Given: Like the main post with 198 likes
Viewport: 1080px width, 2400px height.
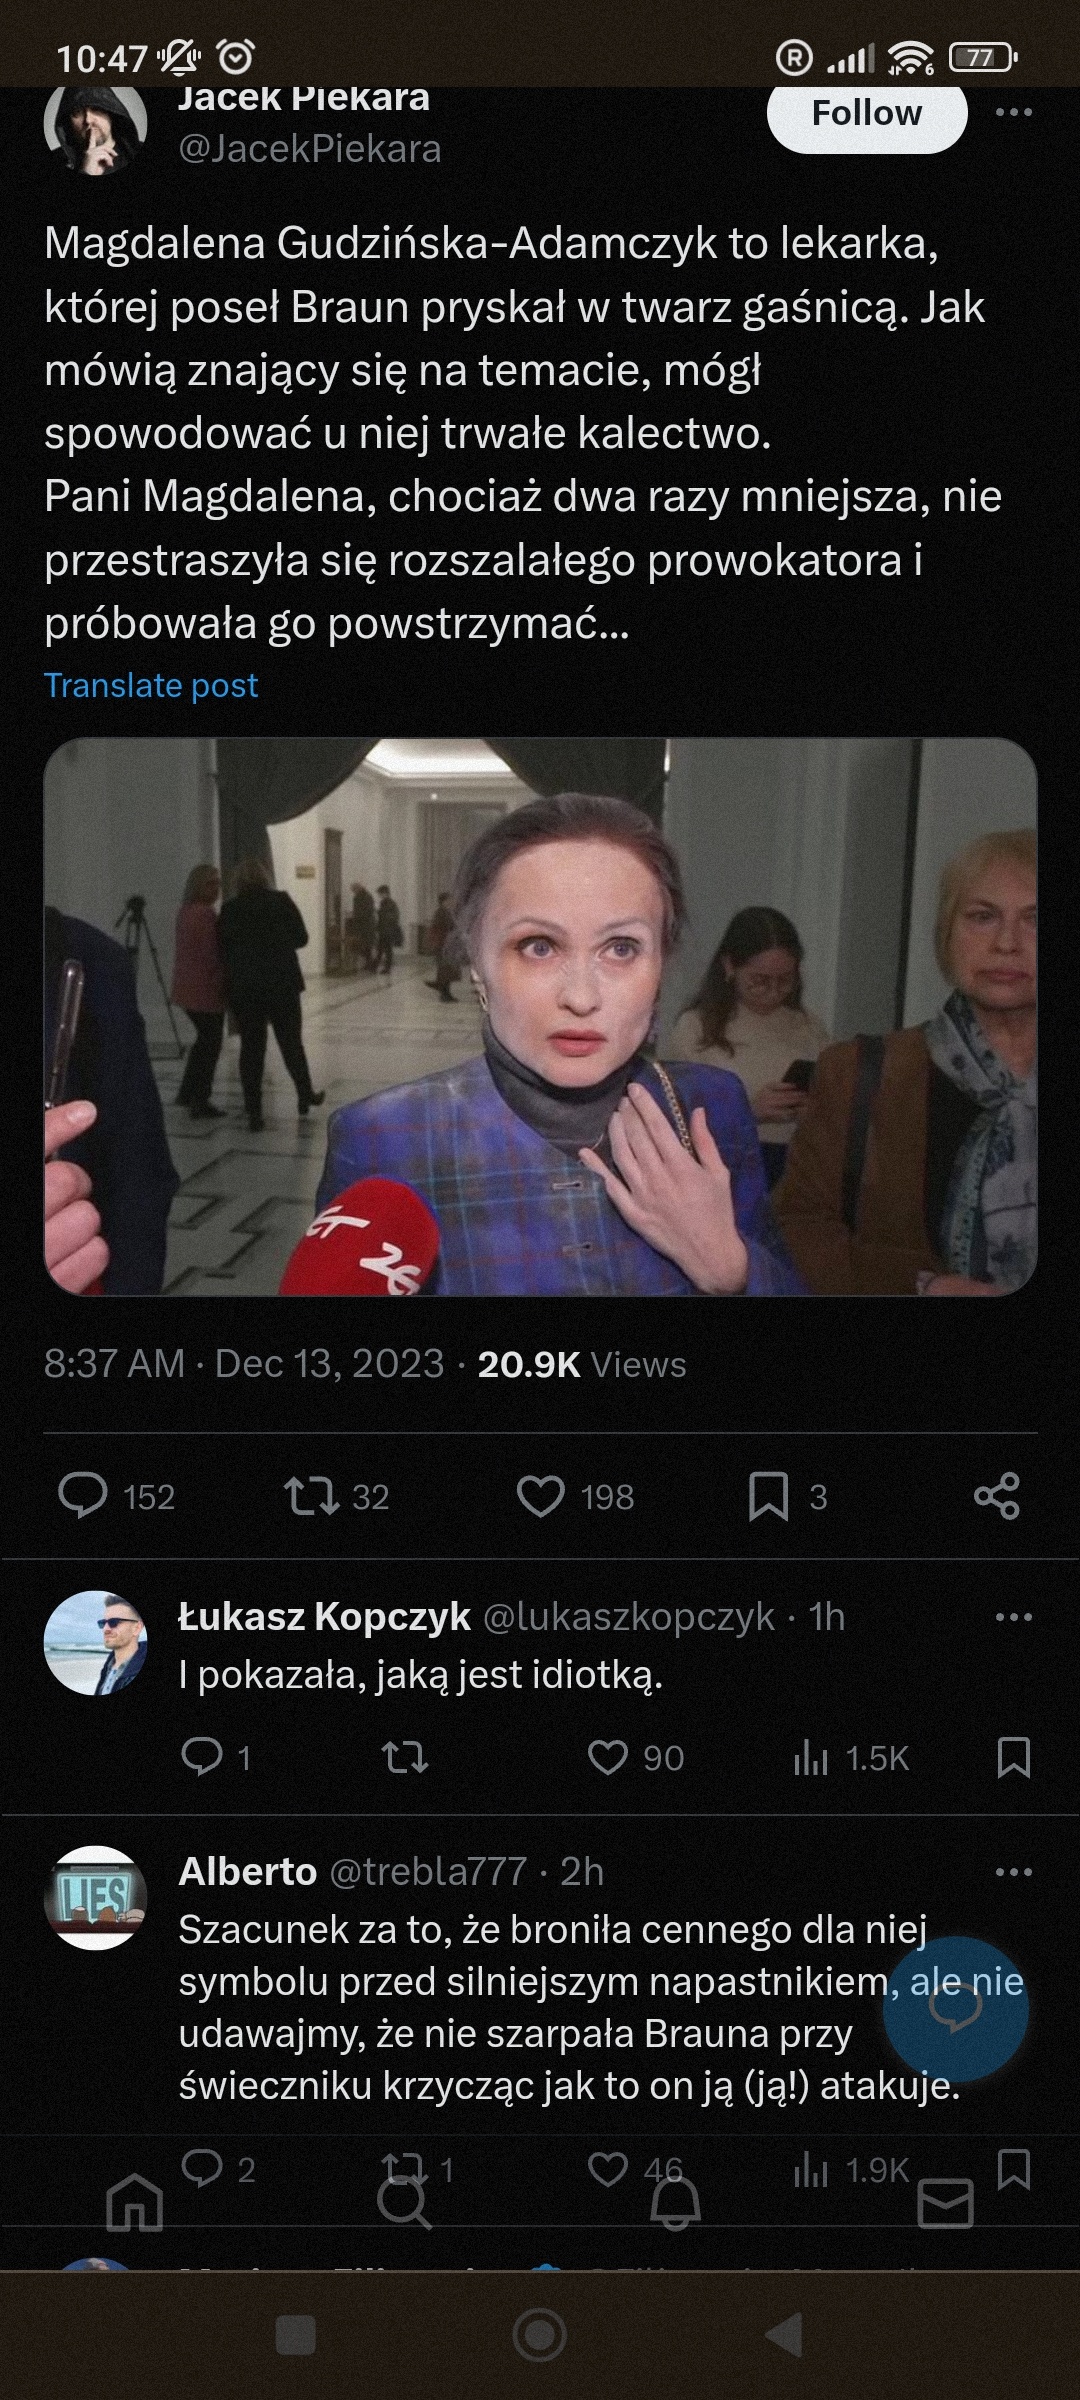Looking at the screenshot, I should coord(541,1496).
